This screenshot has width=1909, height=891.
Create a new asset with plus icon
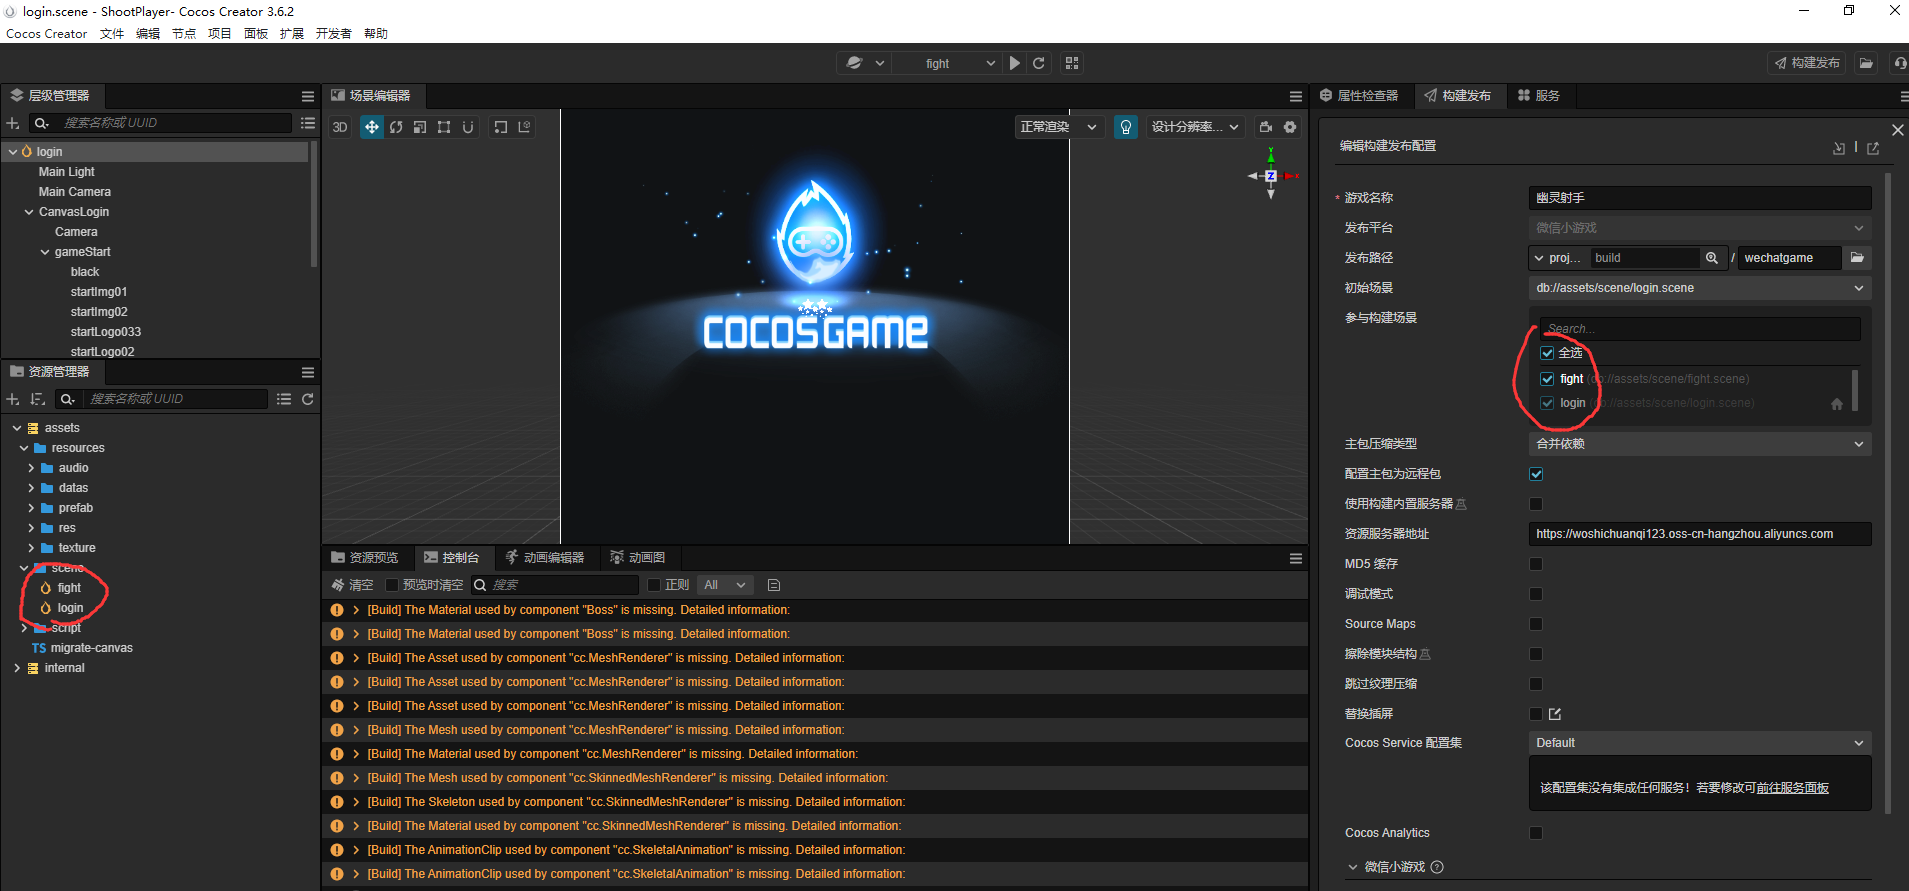13,399
